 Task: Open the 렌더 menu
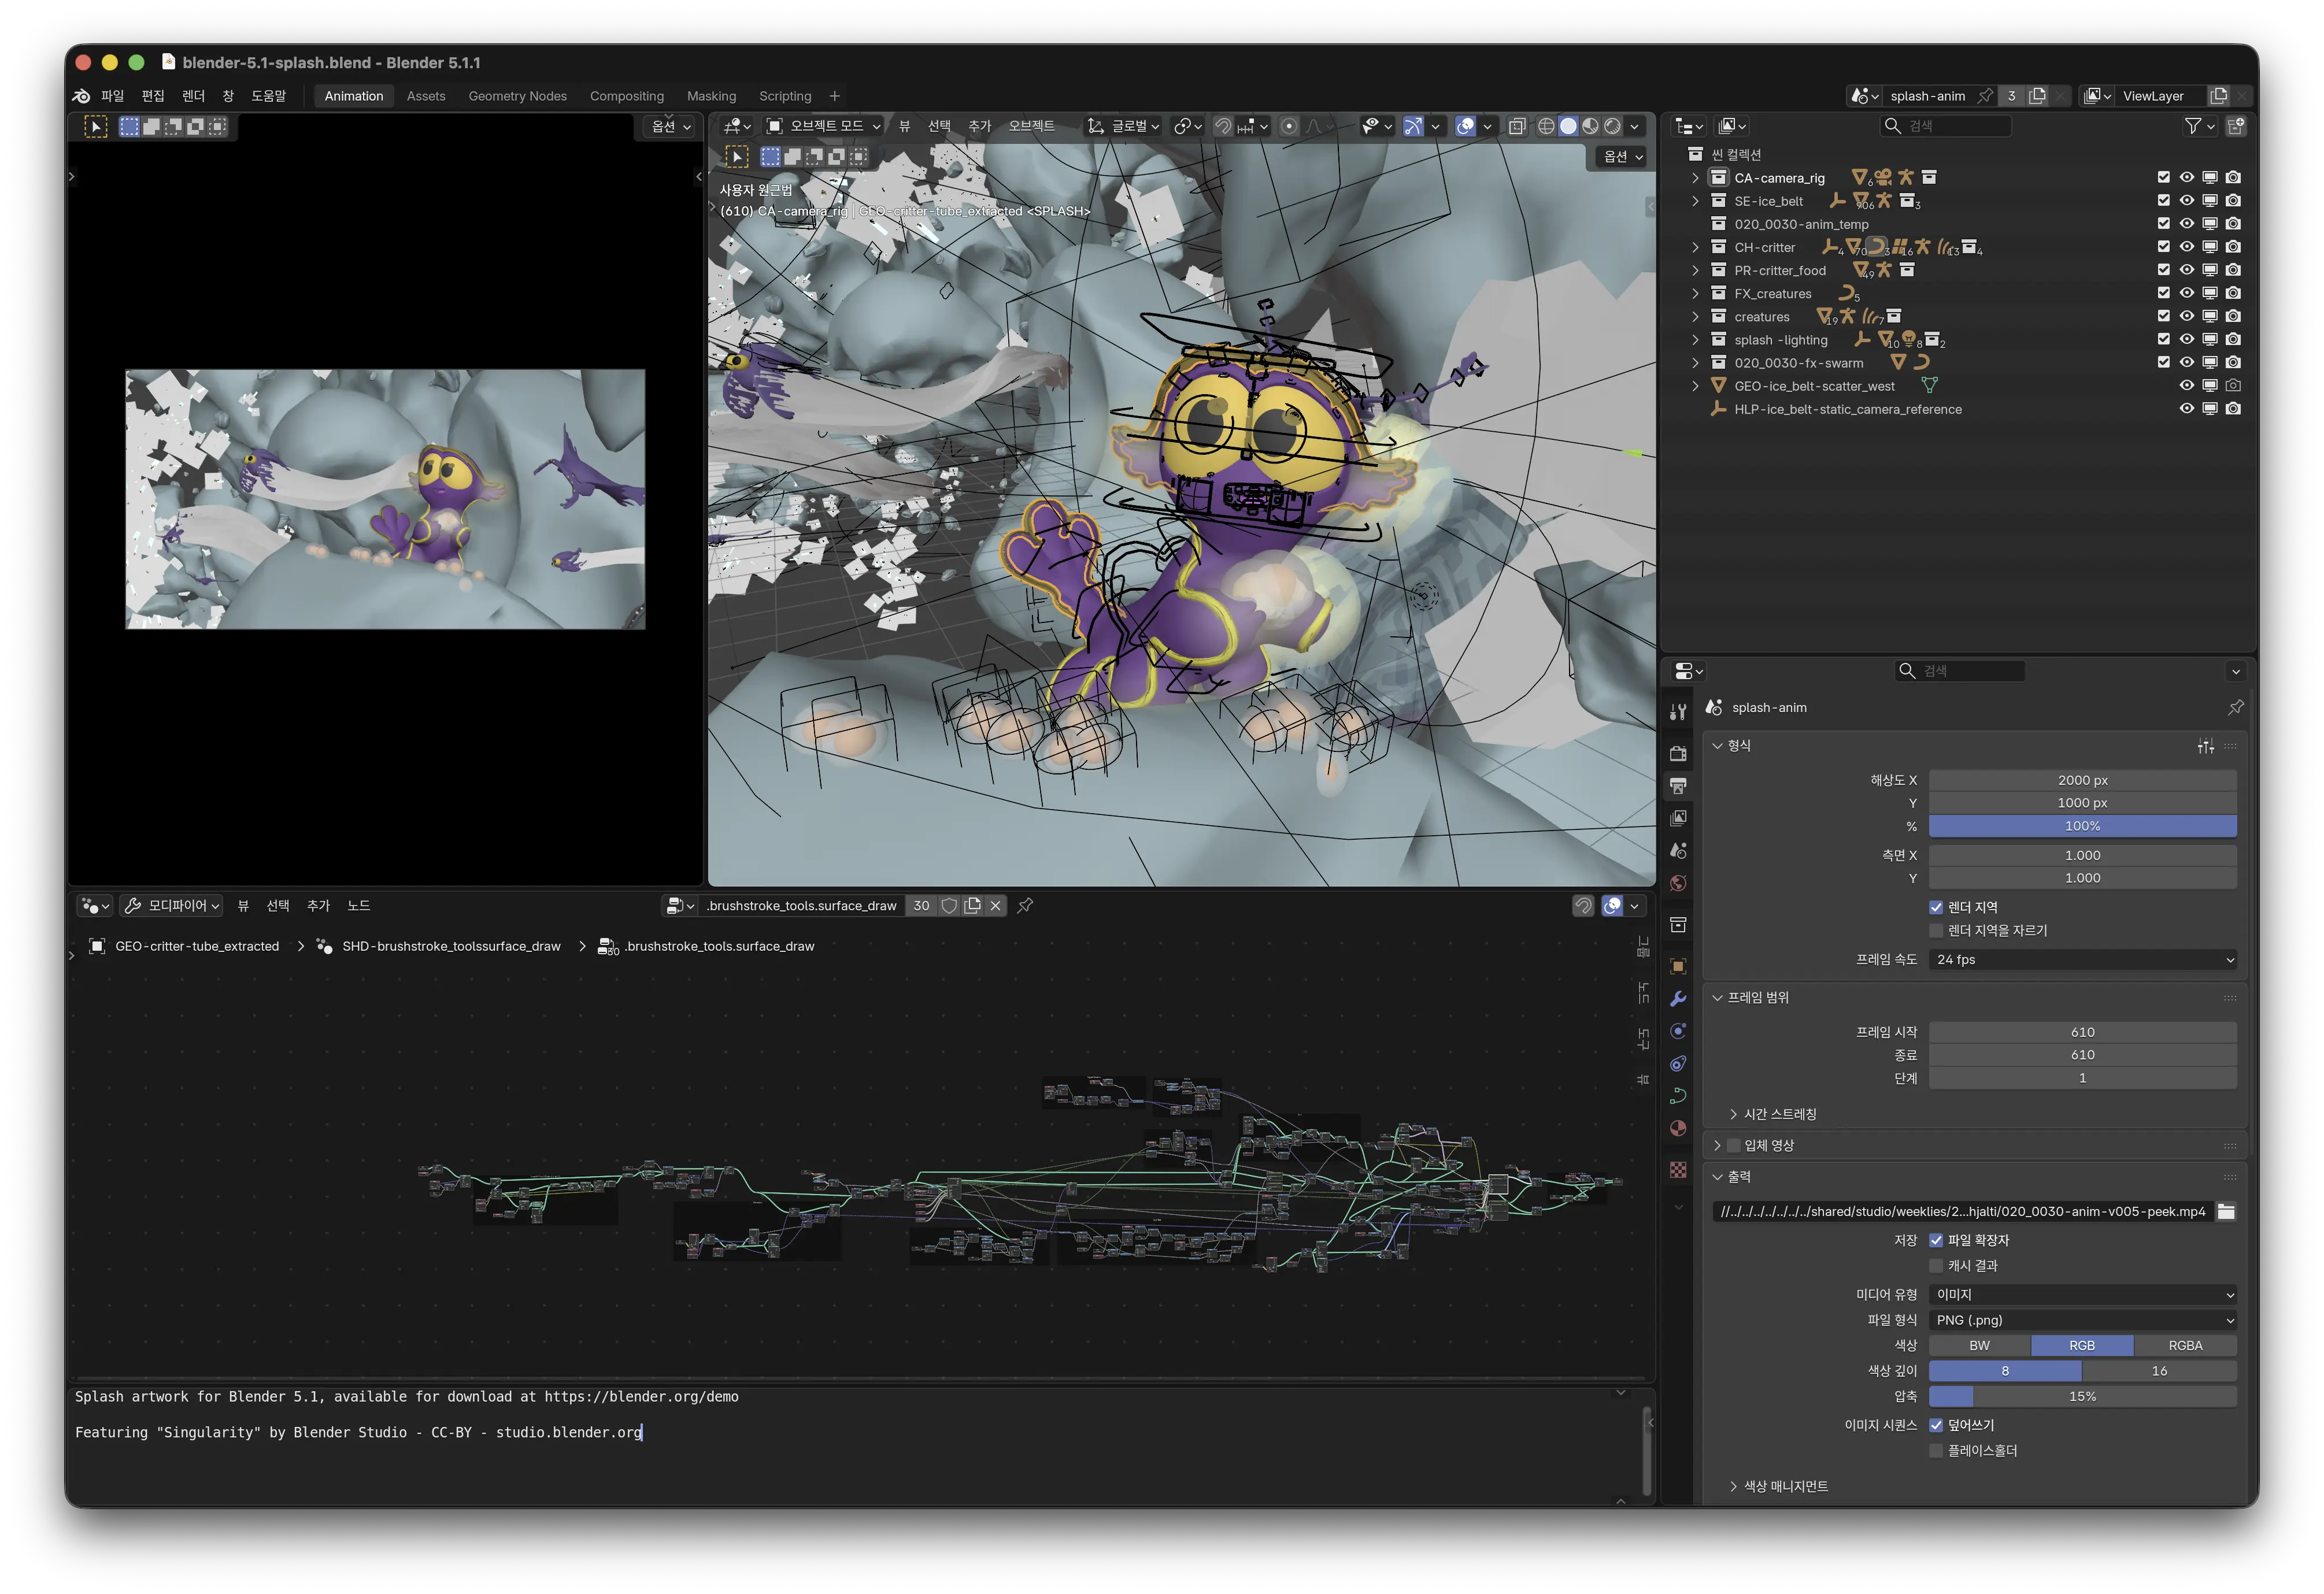coord(193,96)
